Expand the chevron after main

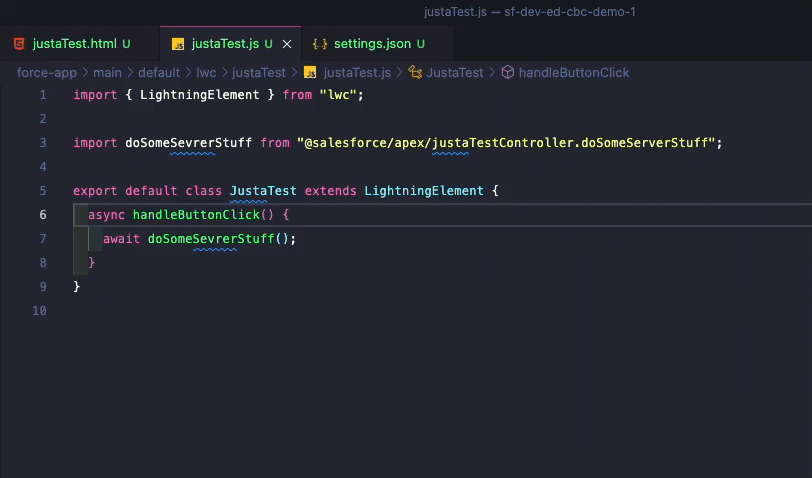pos(130,73)
